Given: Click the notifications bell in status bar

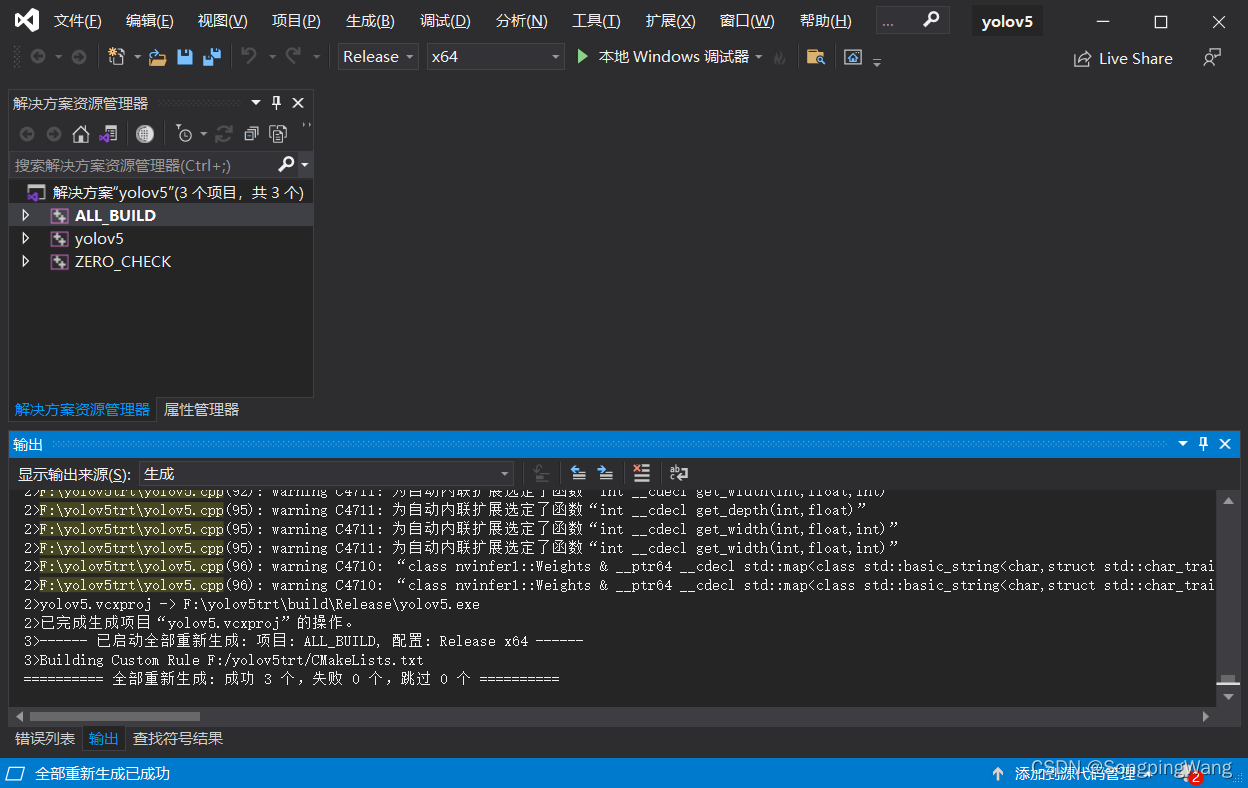Looking at the screenshot, I should (1186, 774).
